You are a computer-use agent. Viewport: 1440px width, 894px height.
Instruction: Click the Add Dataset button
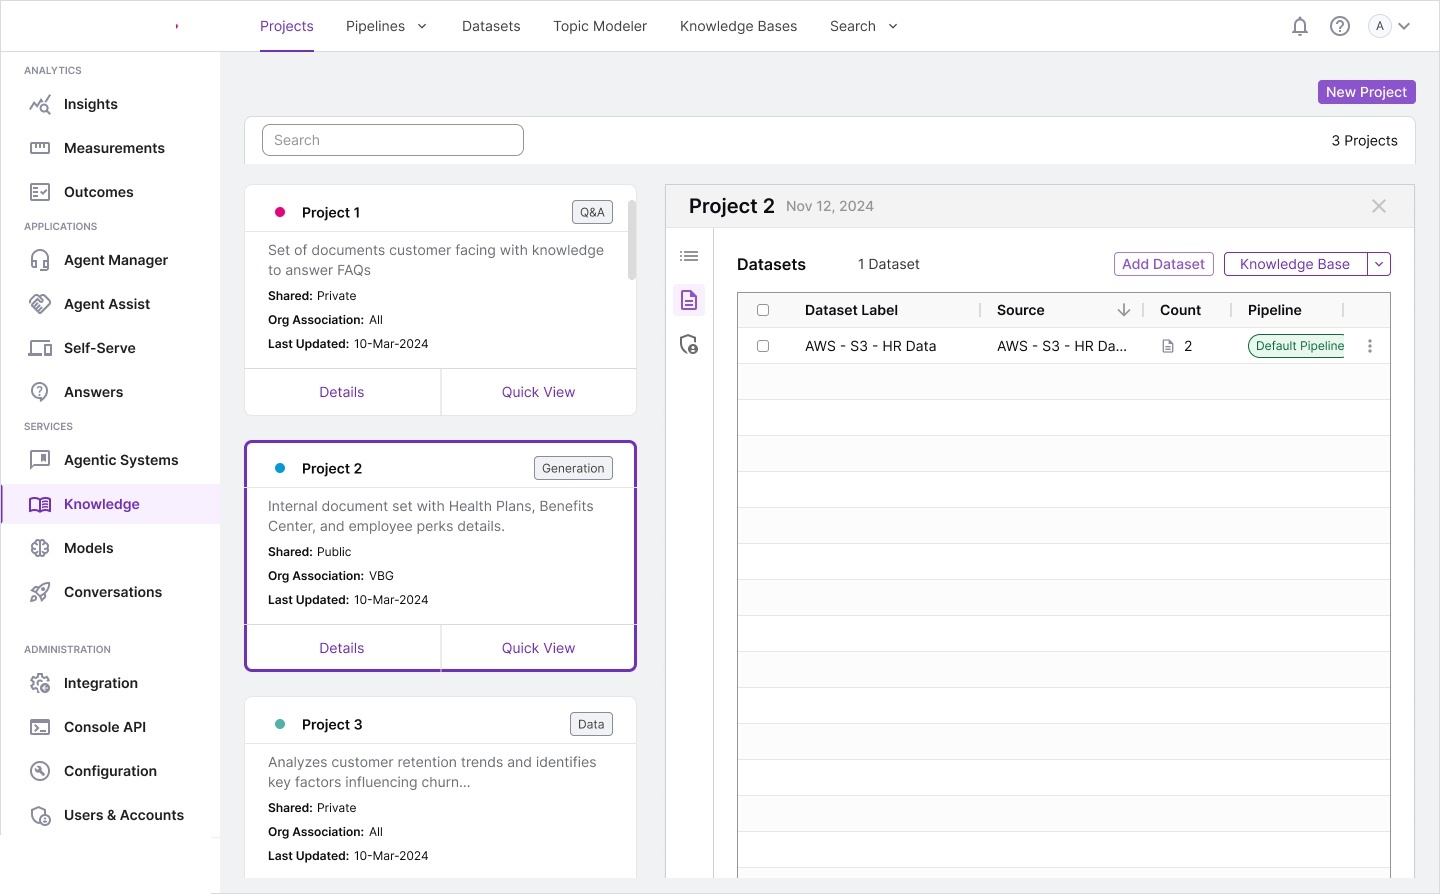tap(1163, 264)
